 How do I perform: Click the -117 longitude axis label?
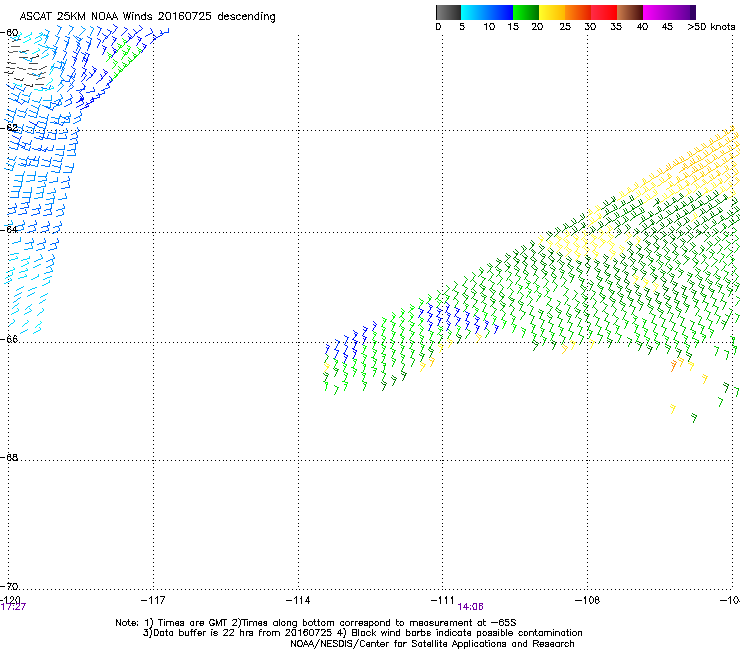point(153,600)
